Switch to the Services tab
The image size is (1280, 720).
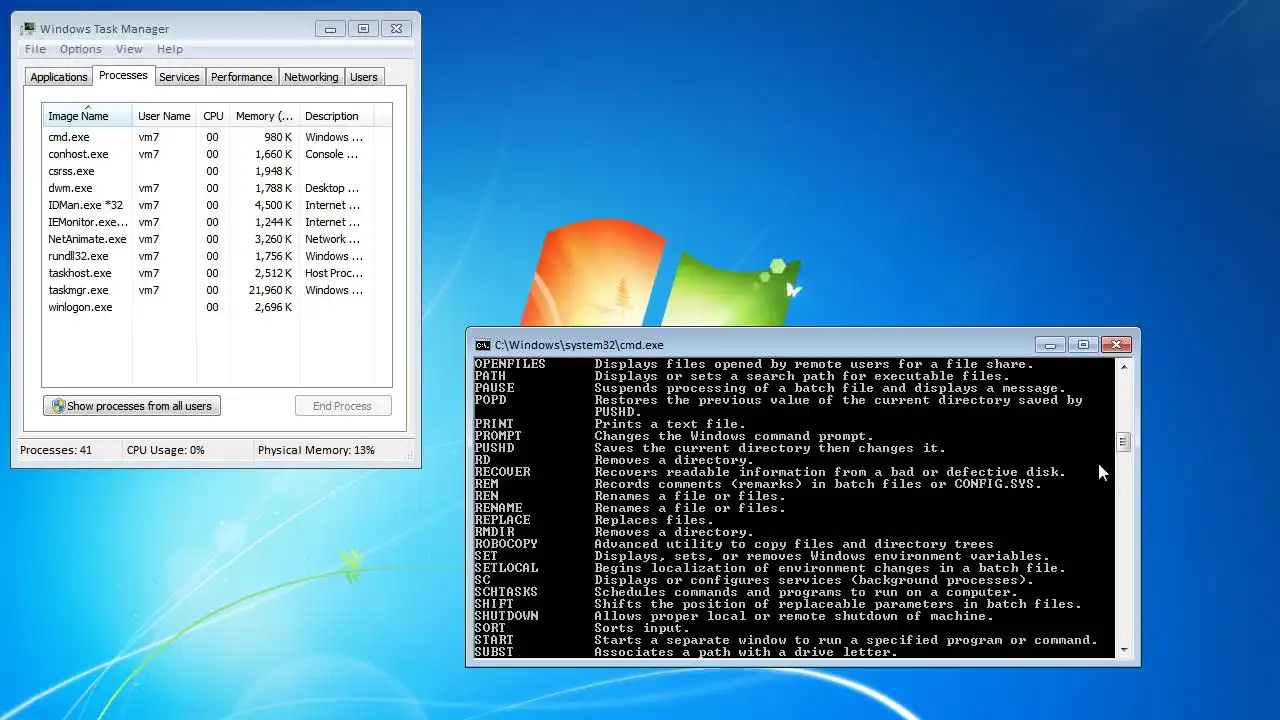coord(179,77)
